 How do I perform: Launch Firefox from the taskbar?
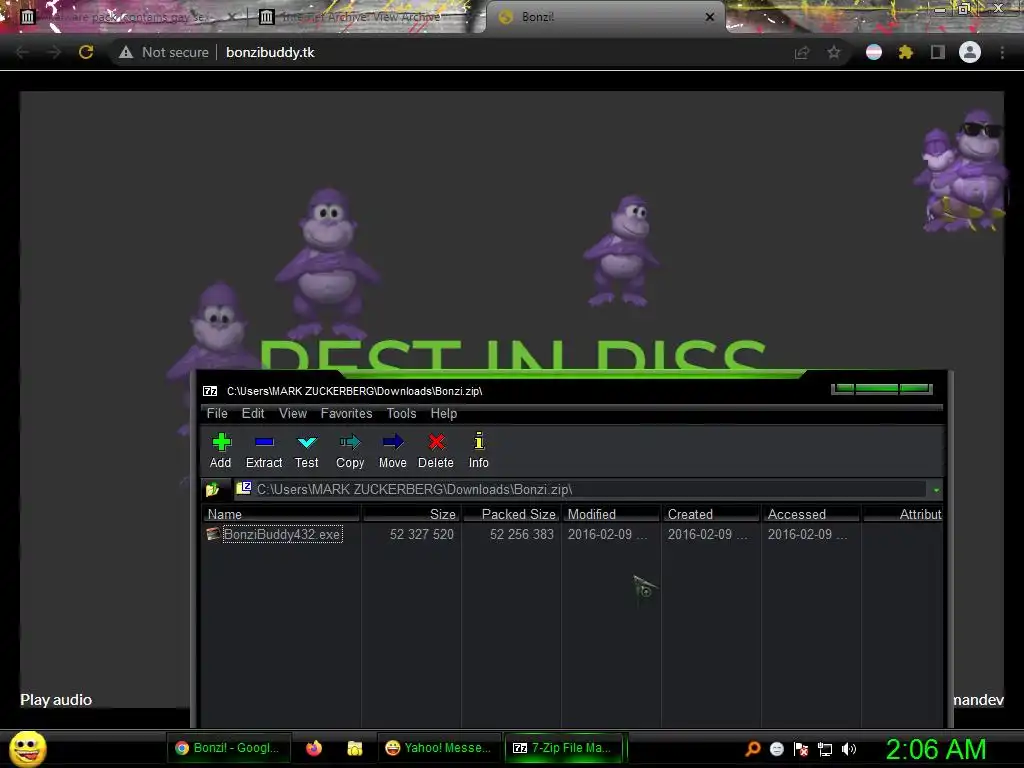click(x=313, y=748)
